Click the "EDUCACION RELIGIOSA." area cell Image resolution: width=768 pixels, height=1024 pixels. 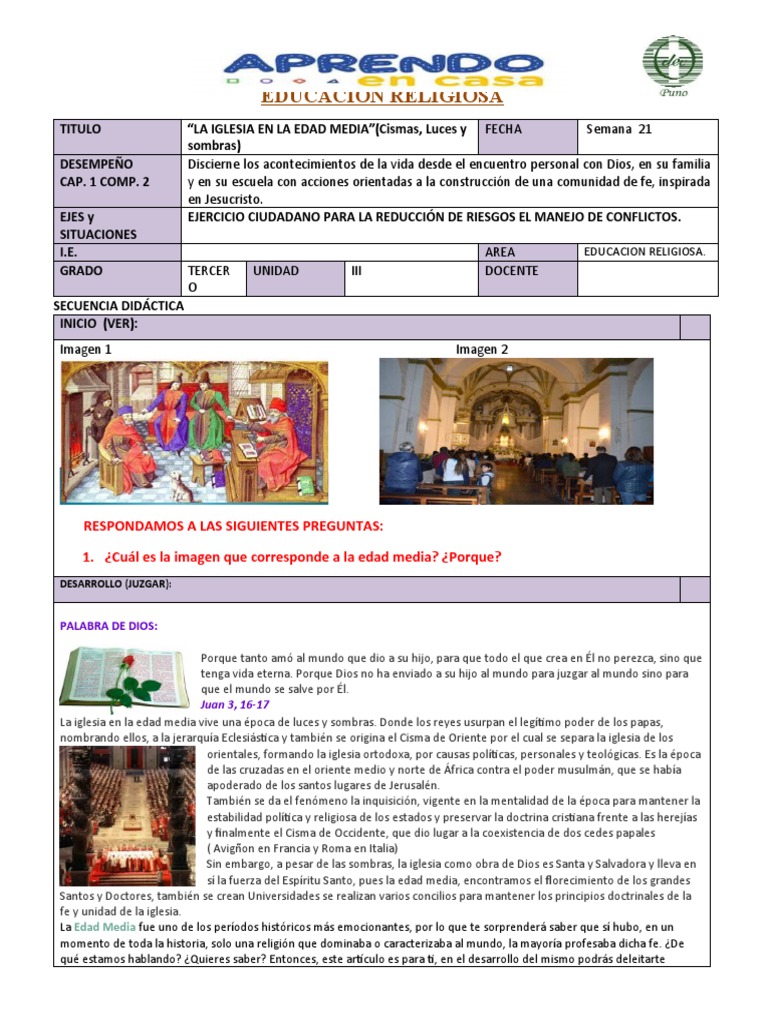[648, 252]
